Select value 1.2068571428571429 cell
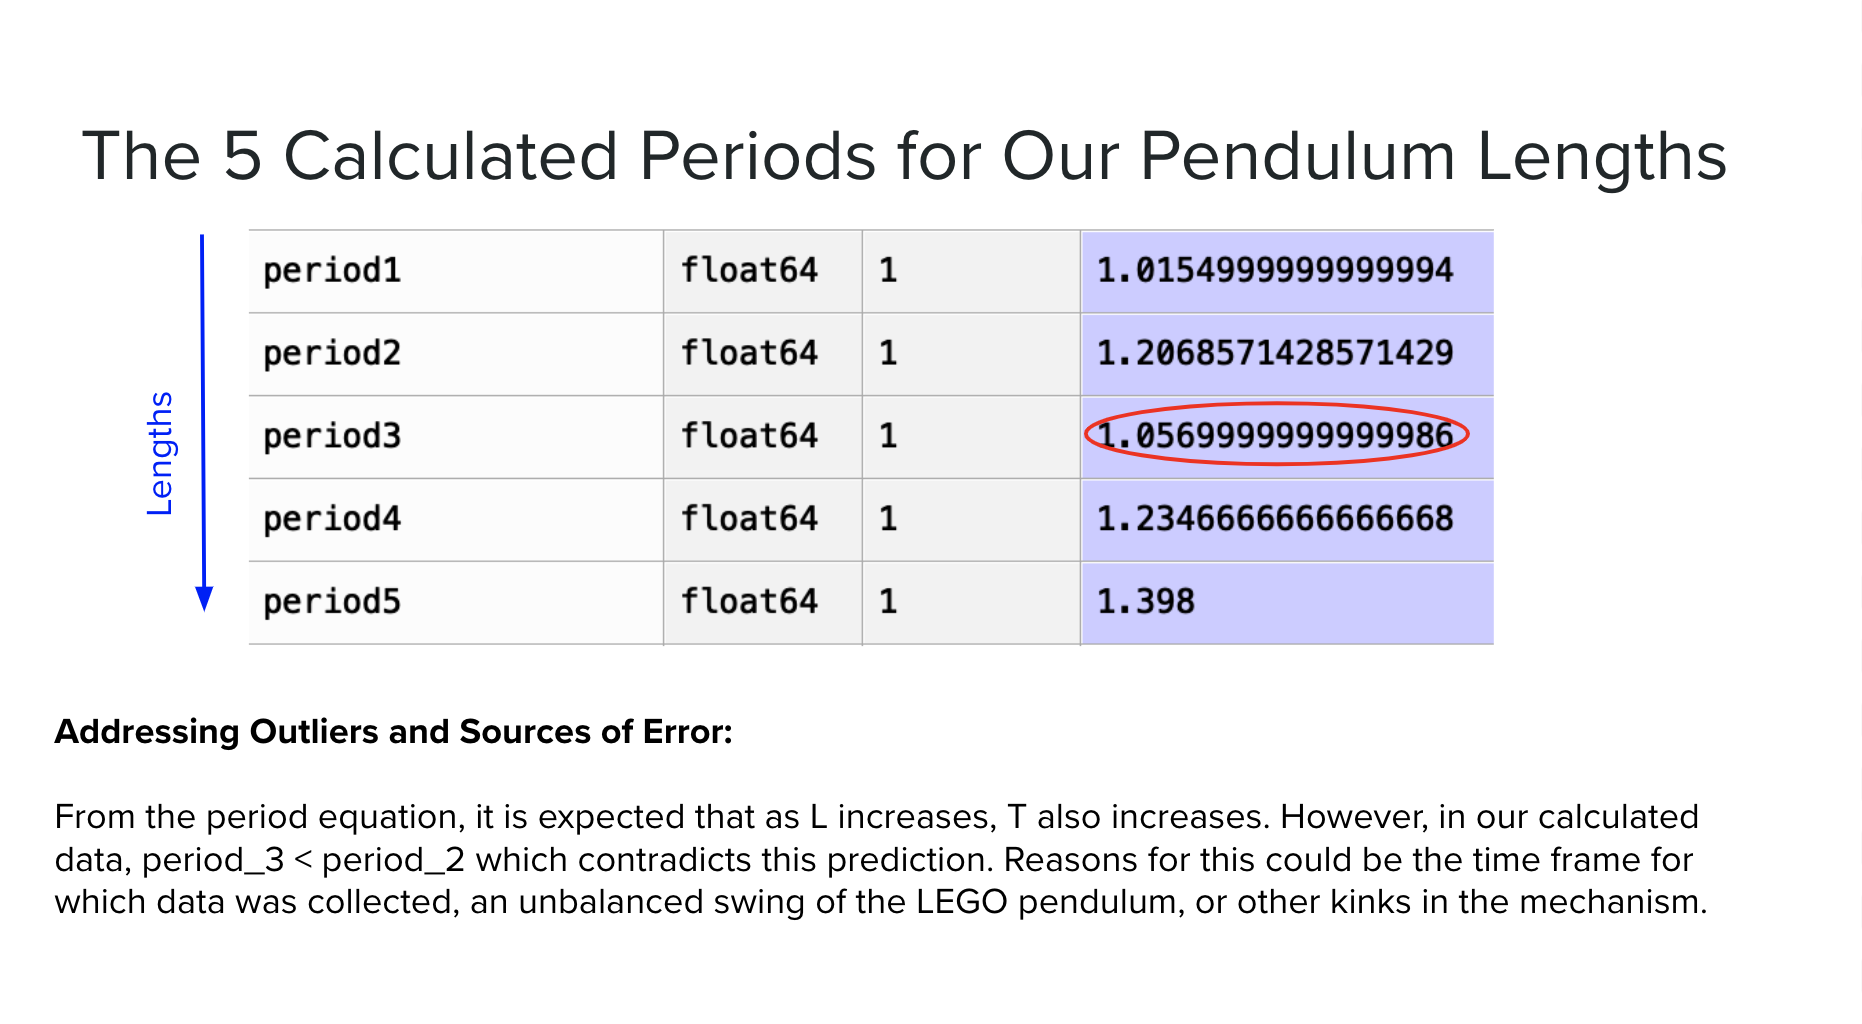 1288,354
